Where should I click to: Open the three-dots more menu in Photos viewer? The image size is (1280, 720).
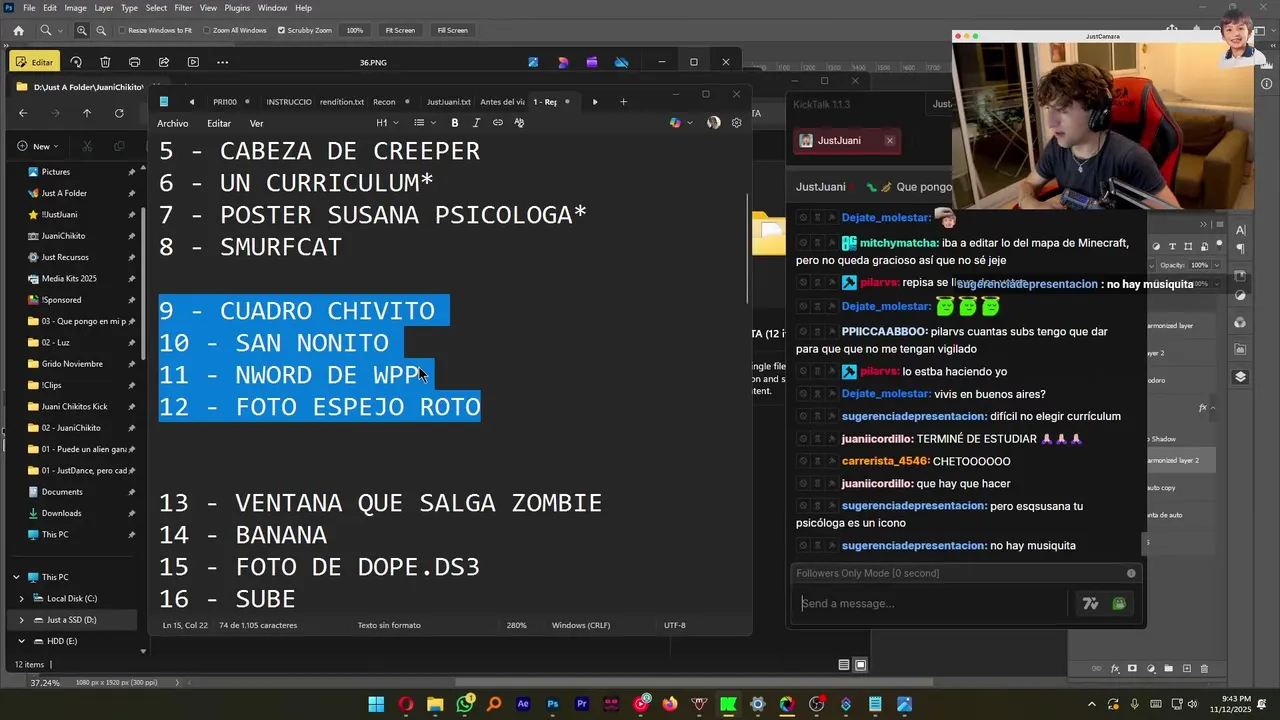[x=222, y=62]
